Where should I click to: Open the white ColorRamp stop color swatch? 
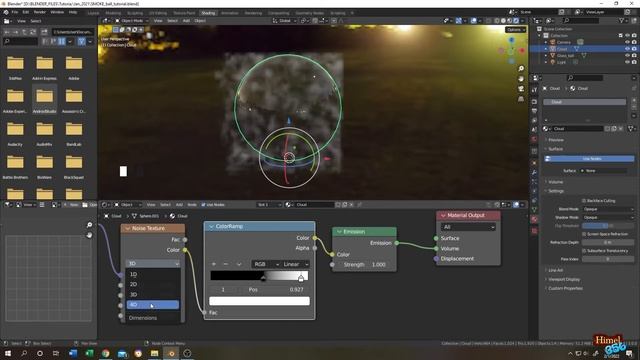[x=259, y=301]
